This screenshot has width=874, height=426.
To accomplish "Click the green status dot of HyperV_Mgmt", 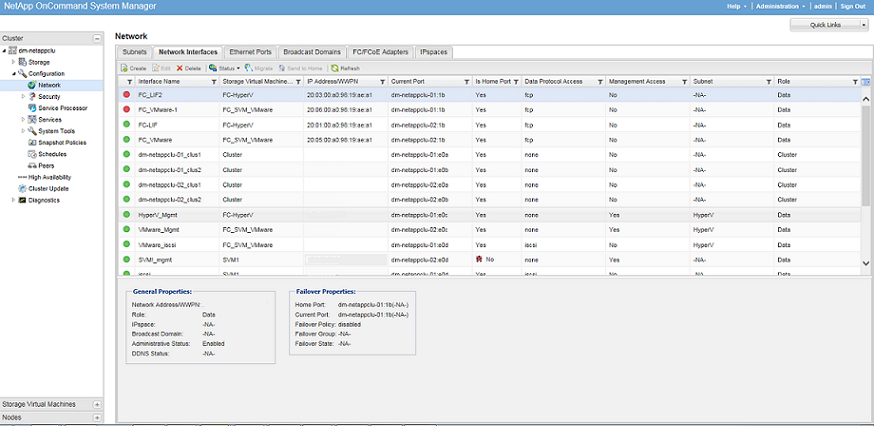I will click(x=127, y=215).
